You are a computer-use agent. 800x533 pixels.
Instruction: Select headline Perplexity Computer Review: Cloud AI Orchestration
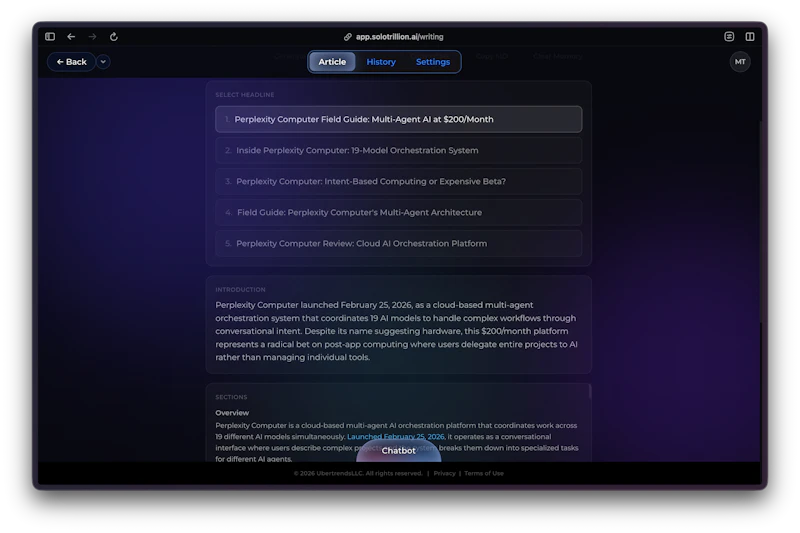click(398, 244)
